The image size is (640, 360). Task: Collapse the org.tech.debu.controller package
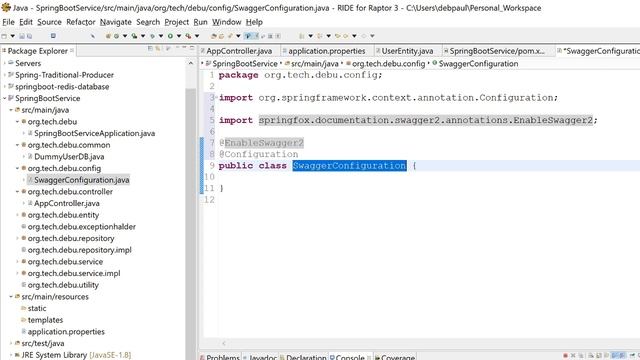pyautogui.click(x=18, y=192)
